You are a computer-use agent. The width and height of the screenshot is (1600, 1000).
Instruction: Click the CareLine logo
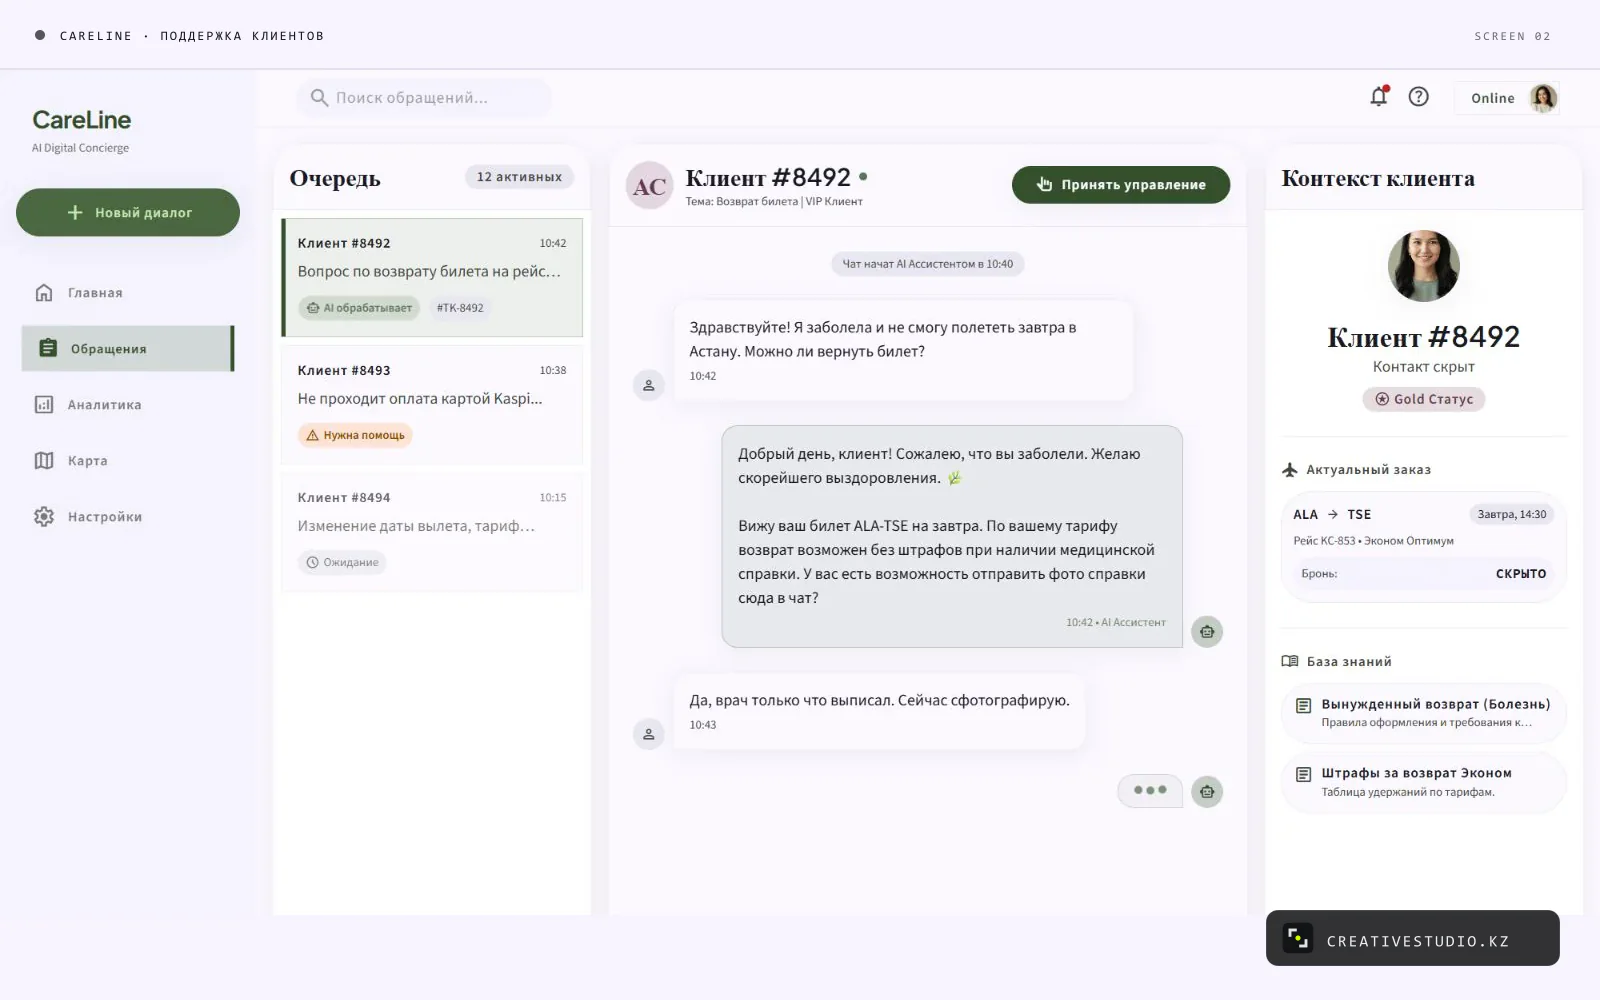[81, 120]
